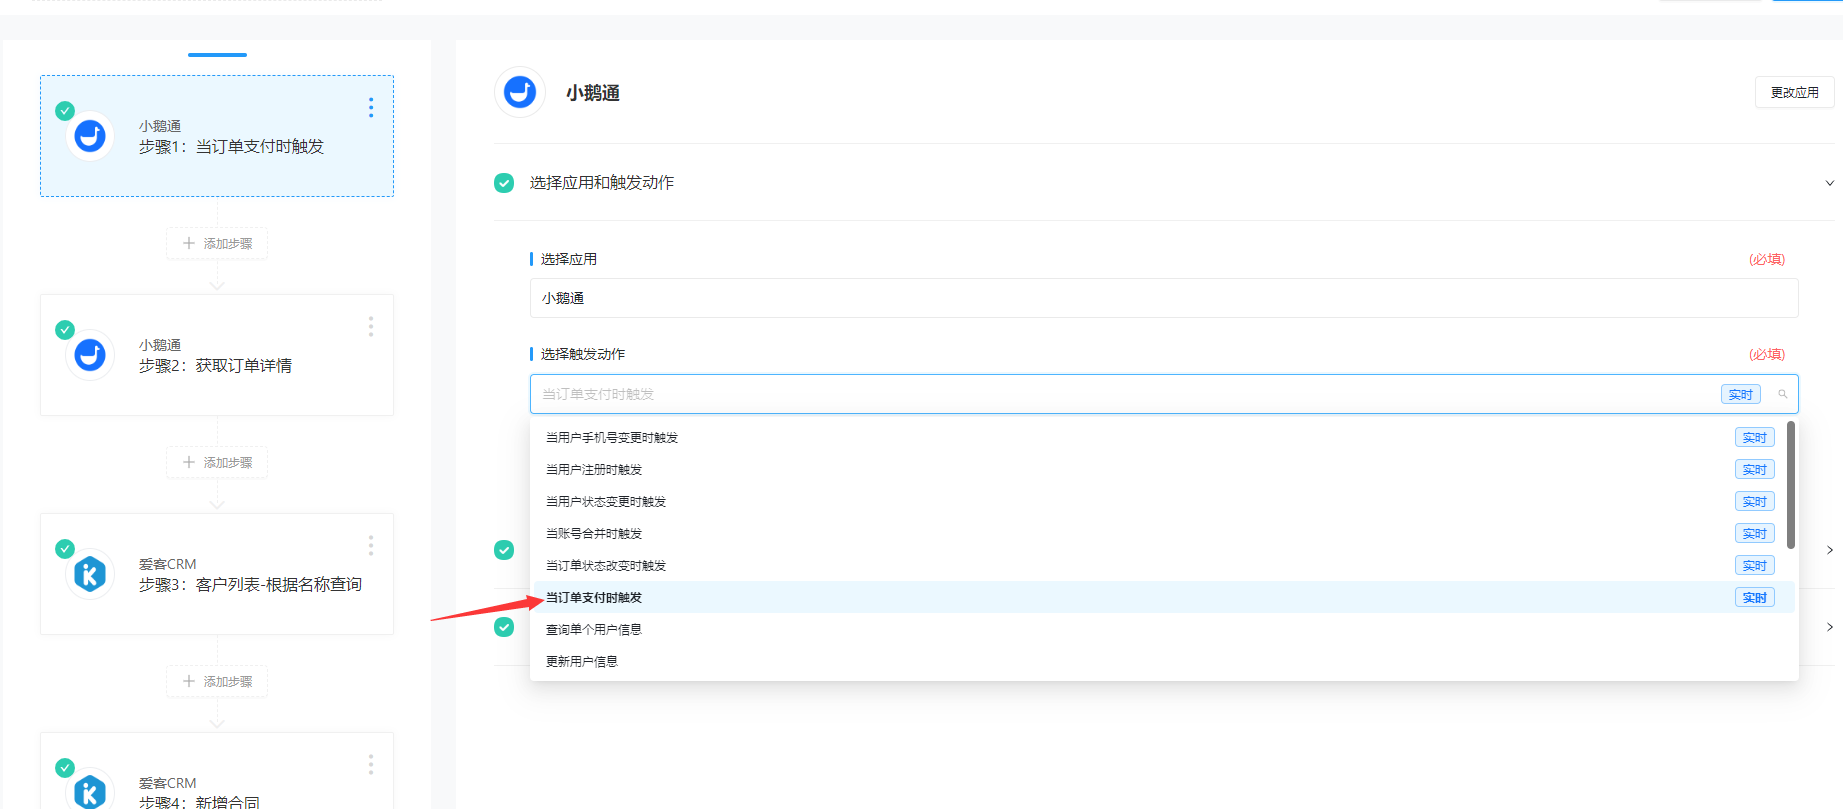Select 当用户状态变更时触发 option
The height and width of the screenshot is (809, 1843).
tap(1164, 502)
